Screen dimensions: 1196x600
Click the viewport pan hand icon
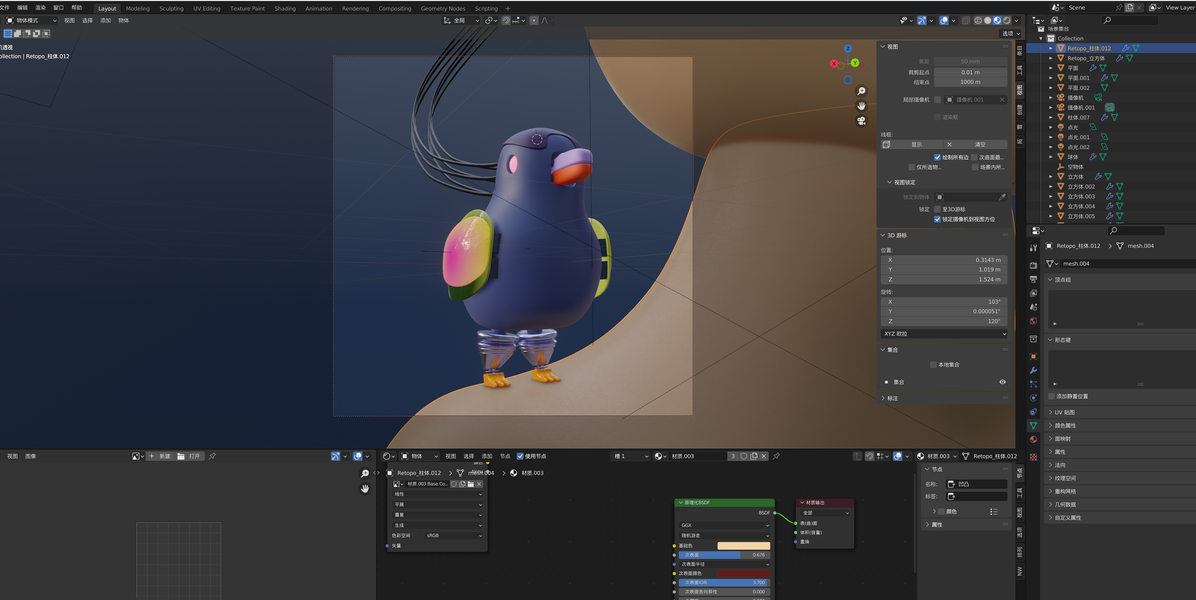[x=861, y=106]
